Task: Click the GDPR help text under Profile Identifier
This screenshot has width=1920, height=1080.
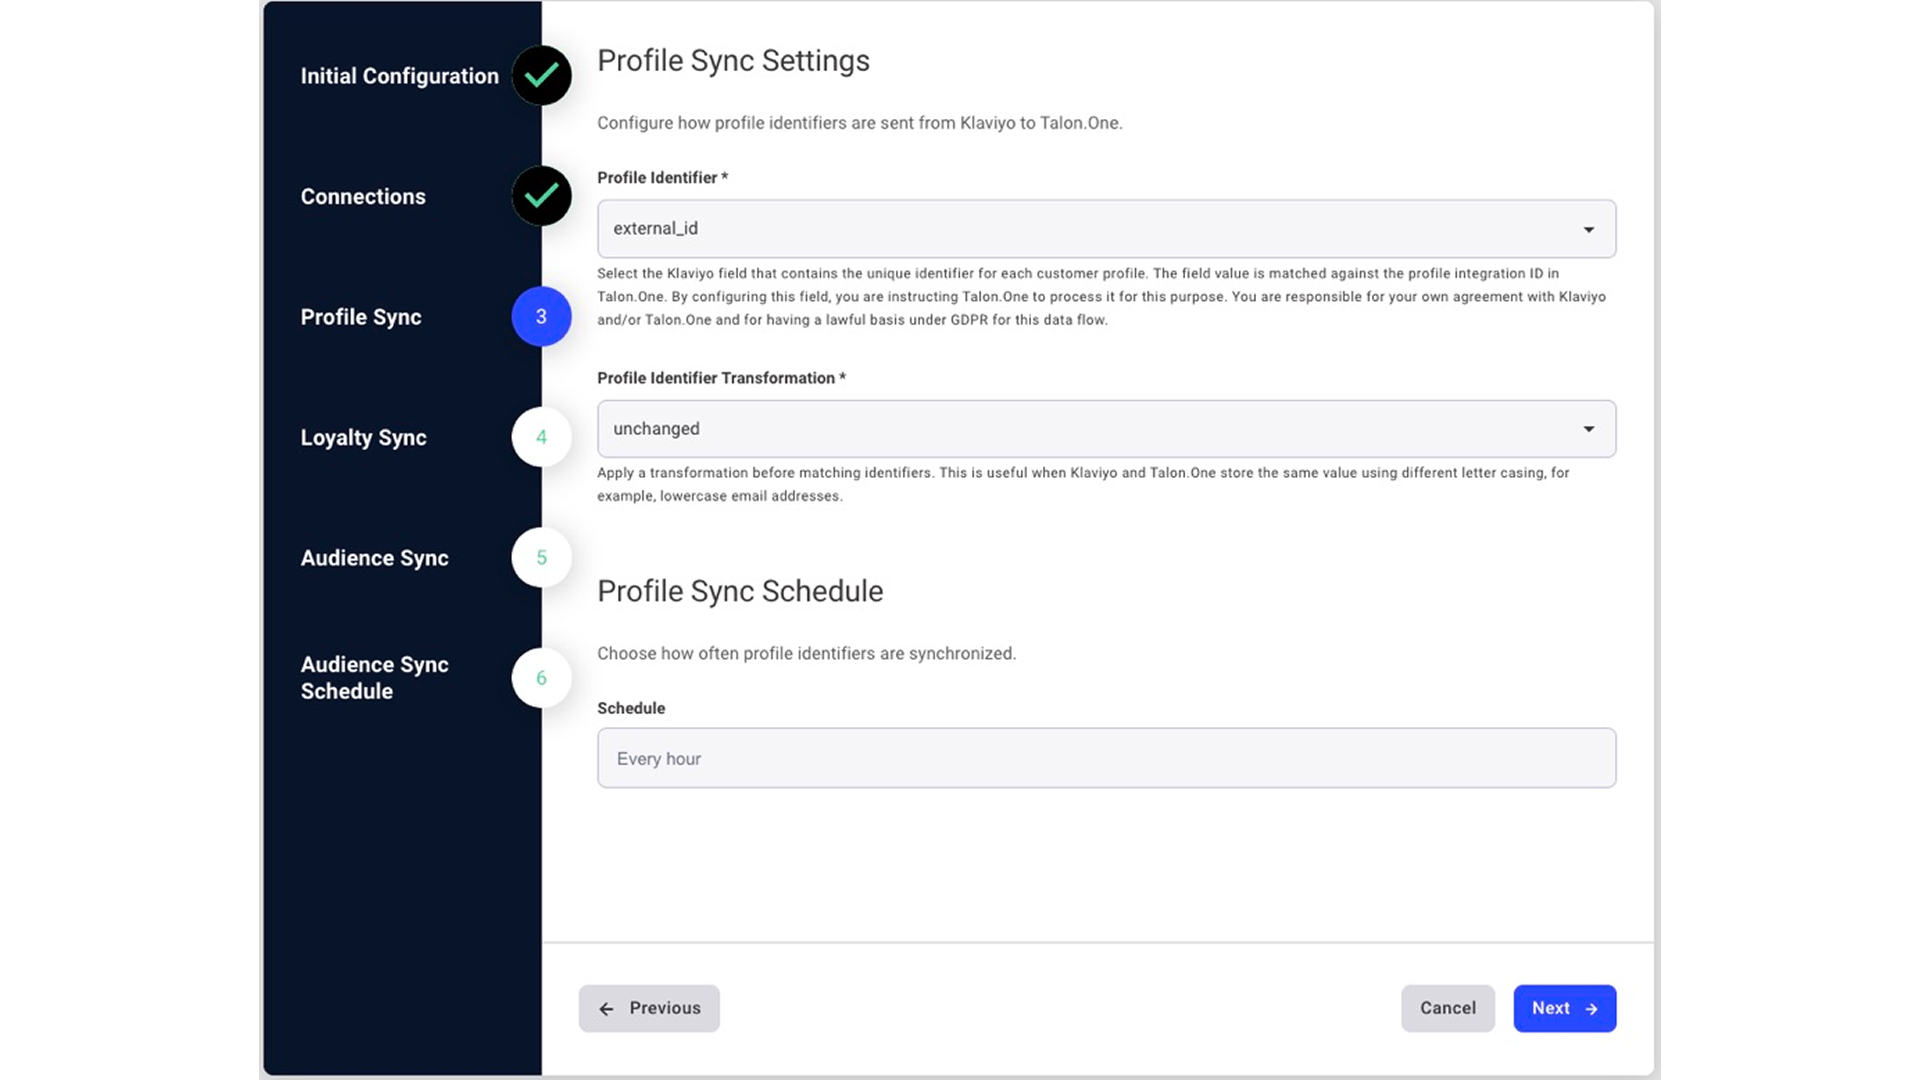Action: pyautogui.click(x=1102, y=296)
